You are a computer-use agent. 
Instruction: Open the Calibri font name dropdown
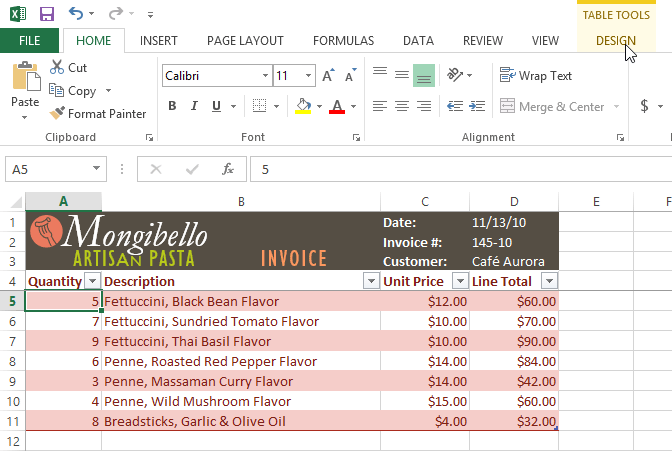click(266, 76)
